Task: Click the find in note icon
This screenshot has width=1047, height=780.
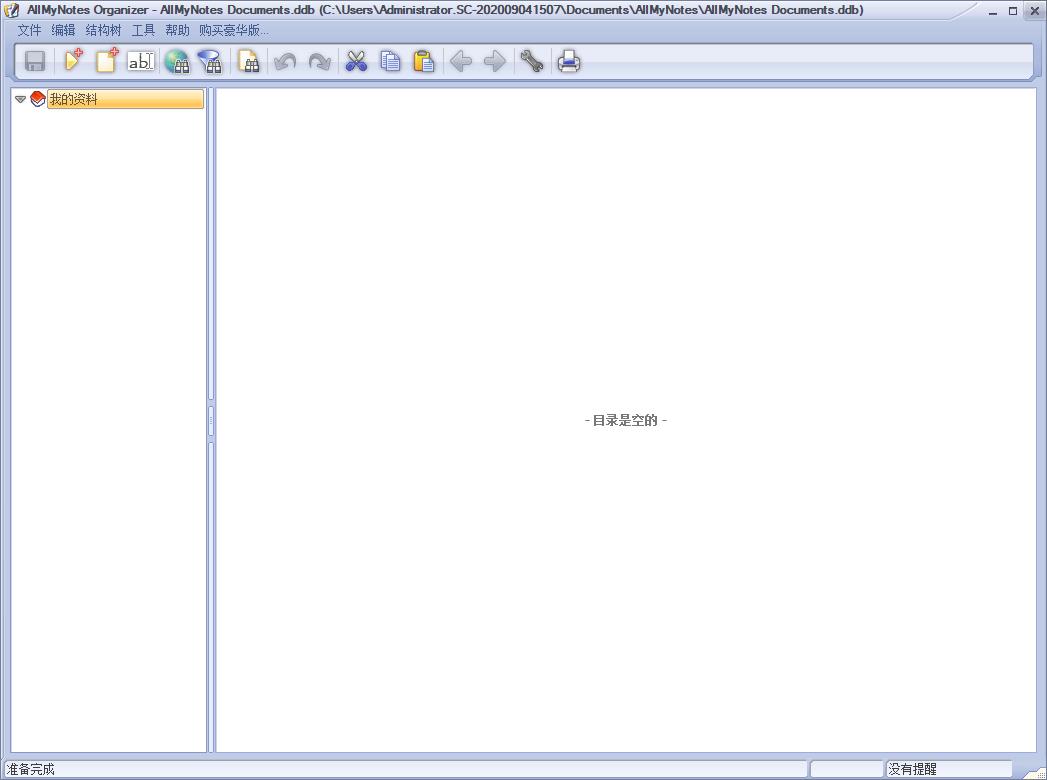Action: pyautogui.click(x=249, y=62)
